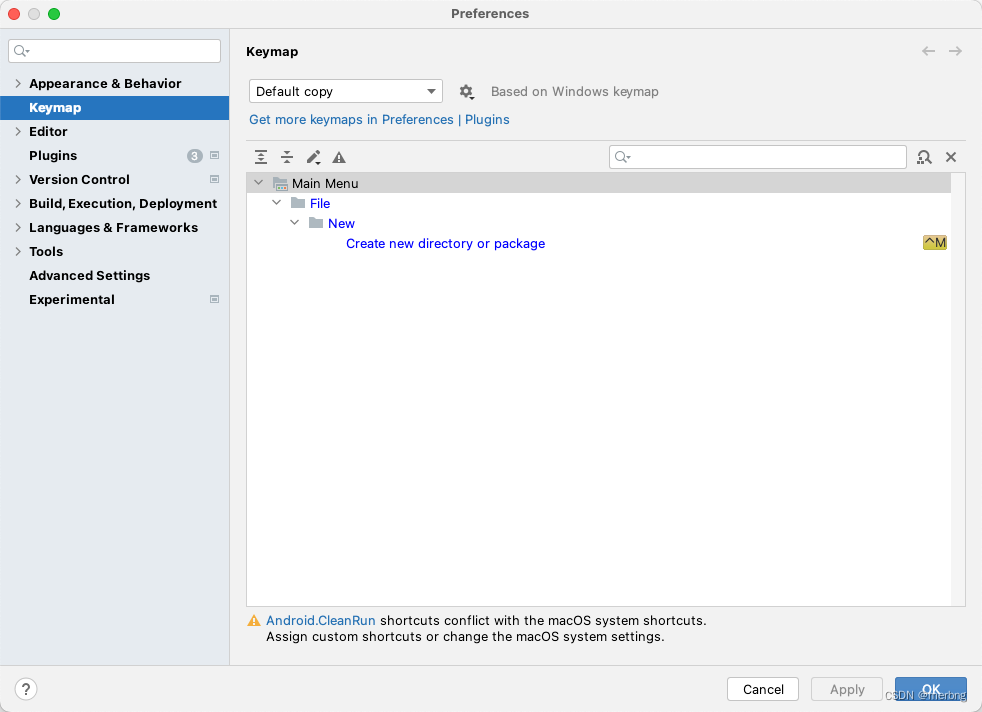Click the Plugins project-level settings icon
This screenshot has height=712, width=982.
point(214,155)
